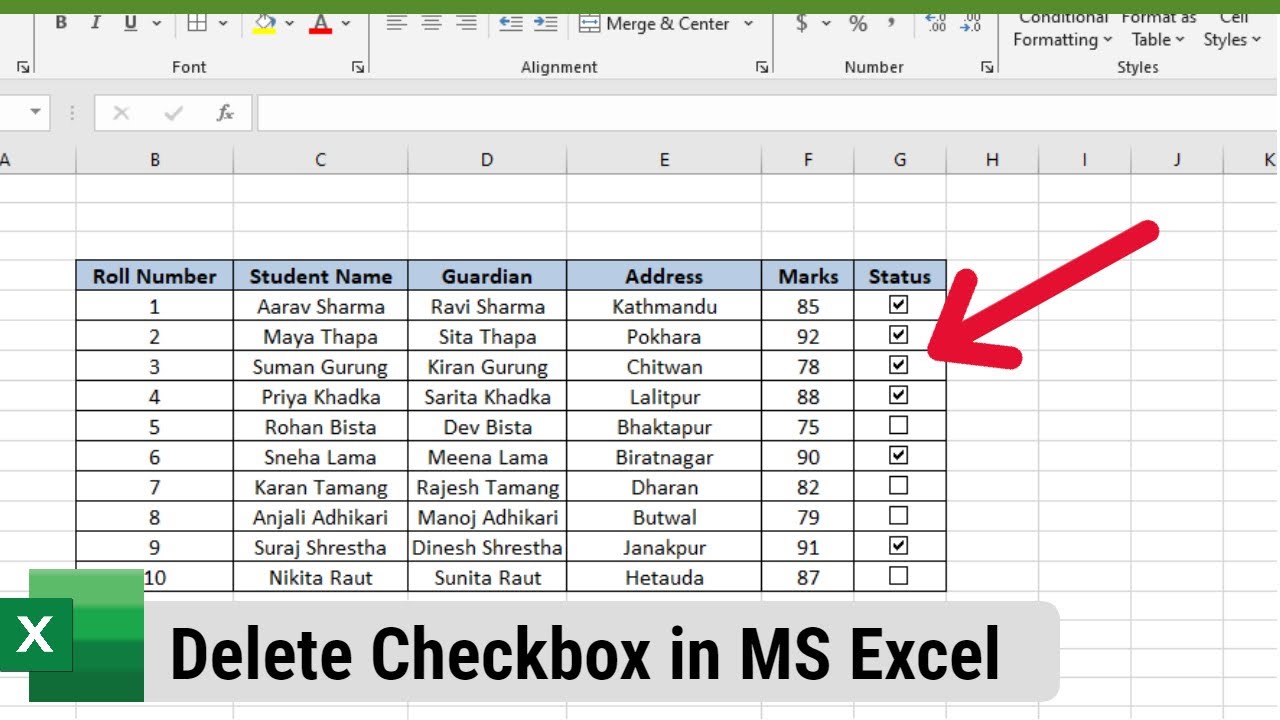Viewport: 1280px width, 720px height.
Task: Uncheck Status checkbox for Aarav Sharma
Action: tap(898, 304)
